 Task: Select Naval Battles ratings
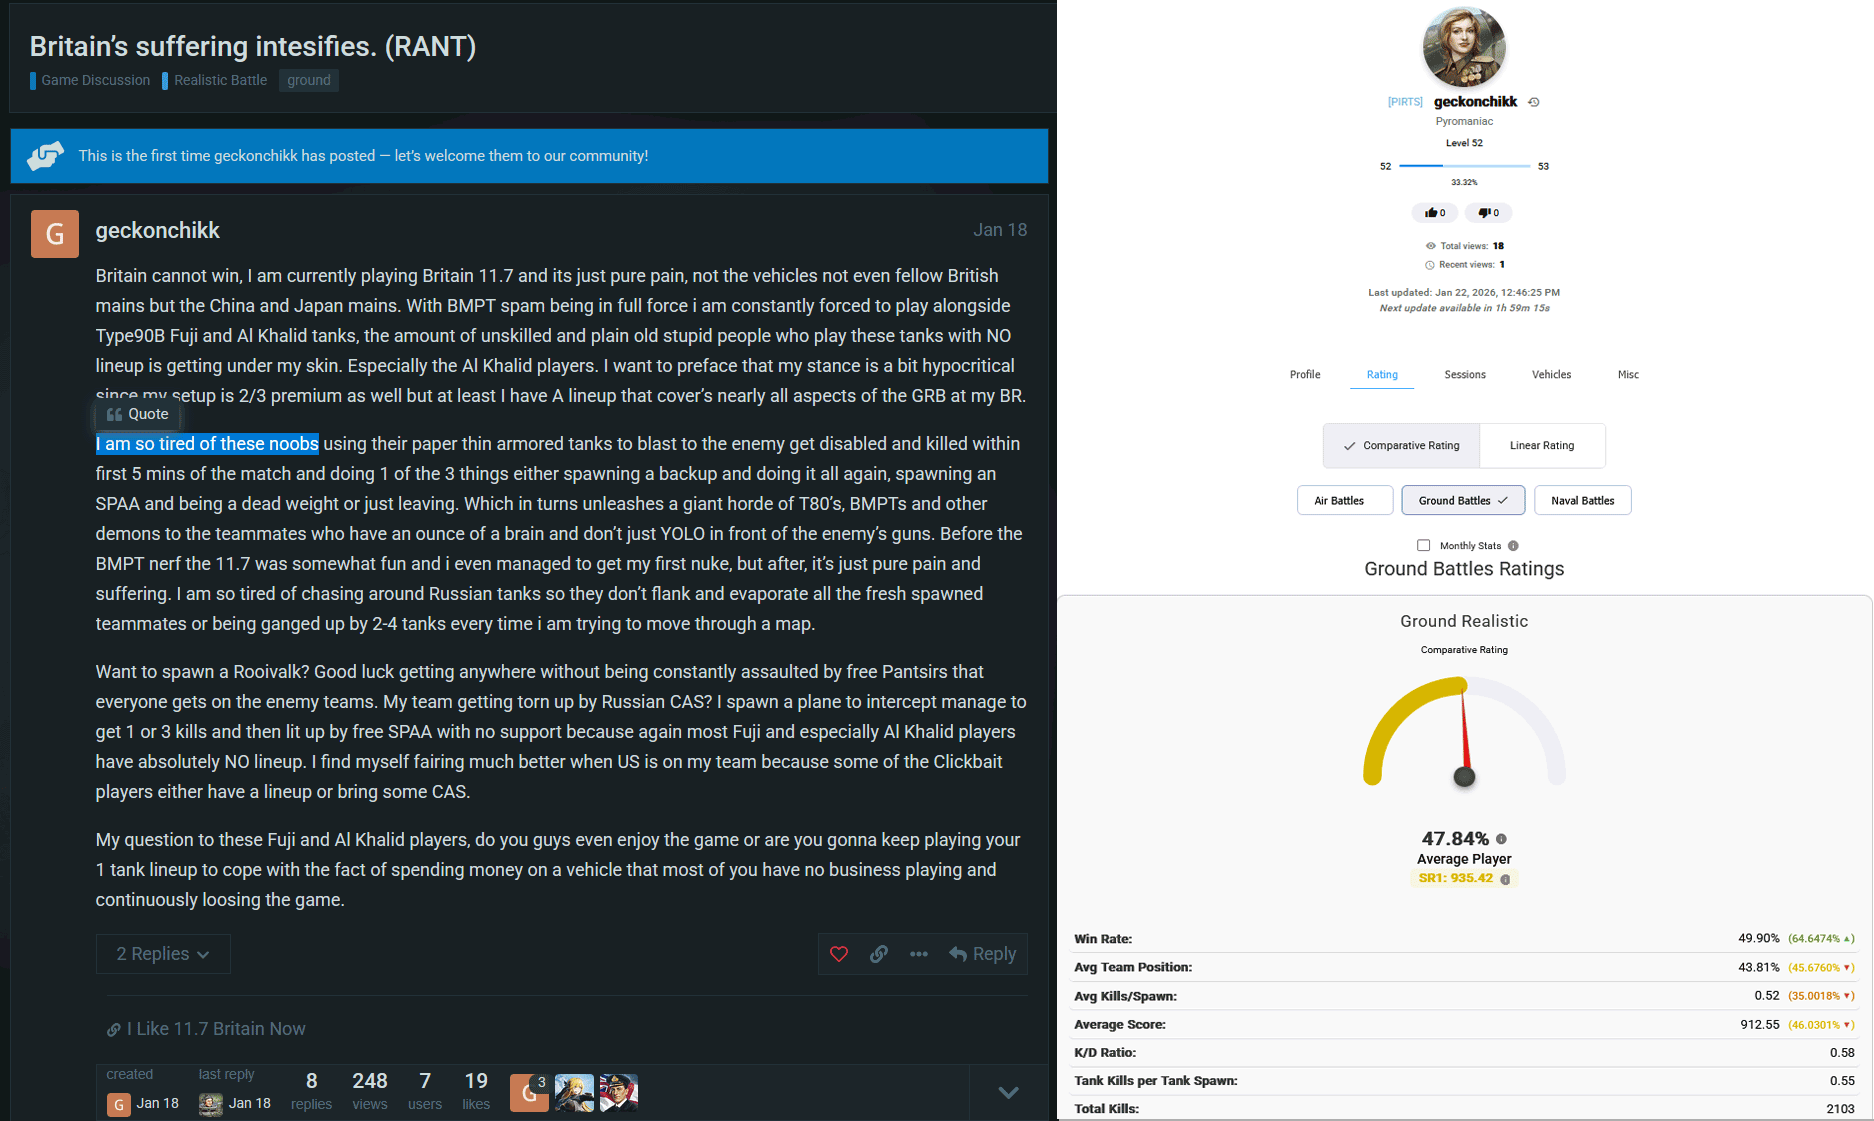pos(1582,501)
